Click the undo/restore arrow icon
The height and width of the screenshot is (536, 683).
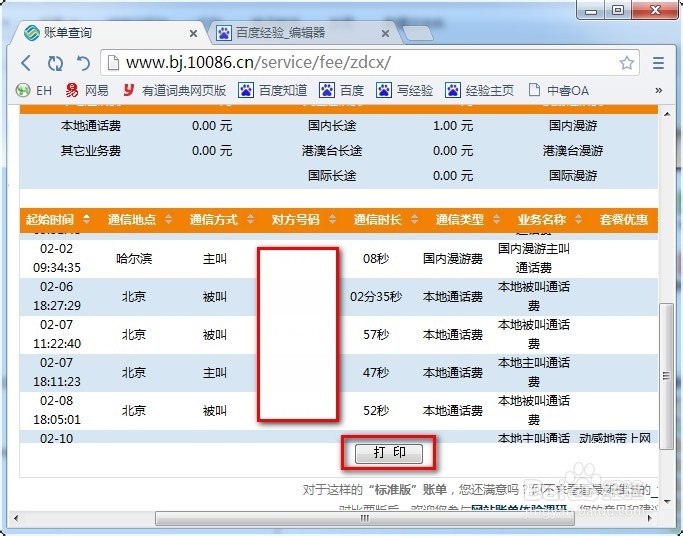point(83,63)
